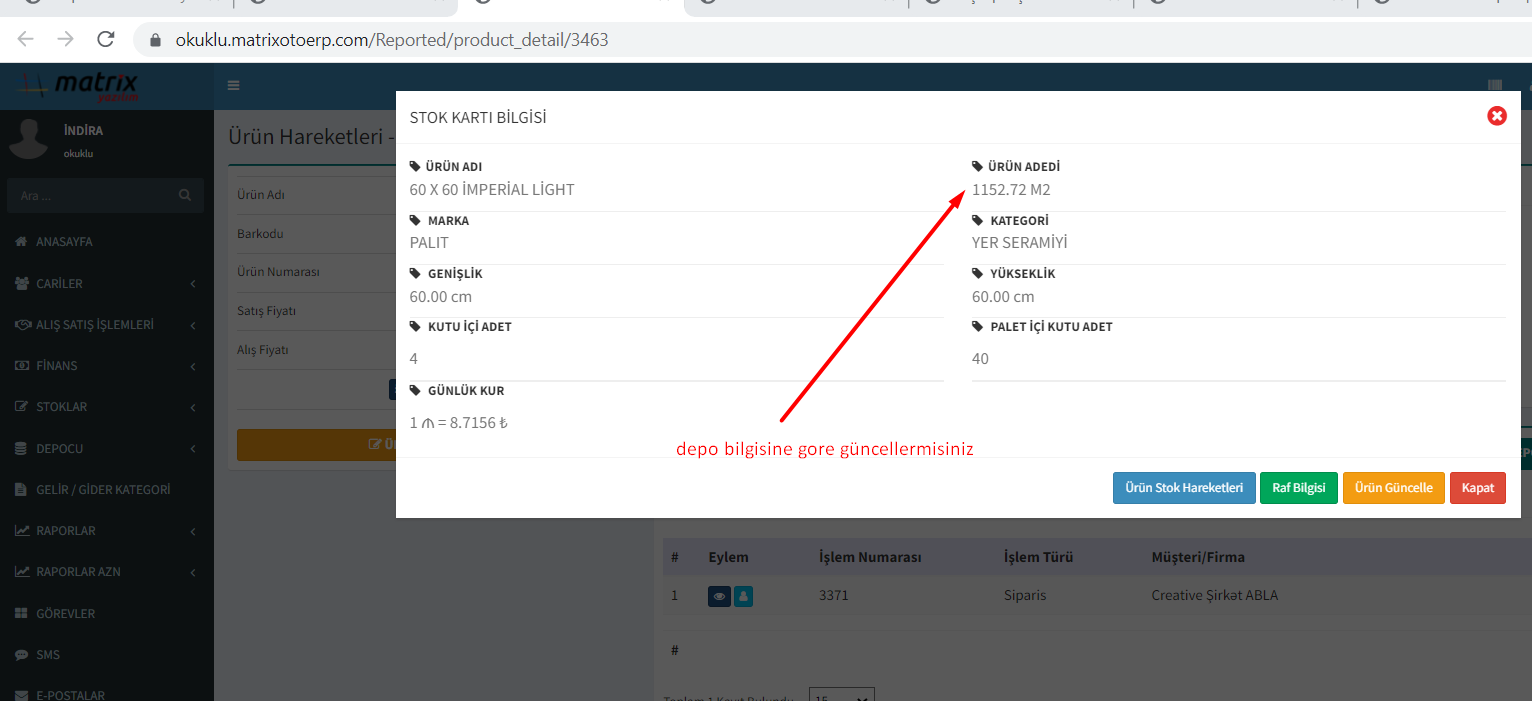Click the user icon in order row 3371
Image resolution: width=1532 pixels, height=701 pixels.
coord(743,596)
